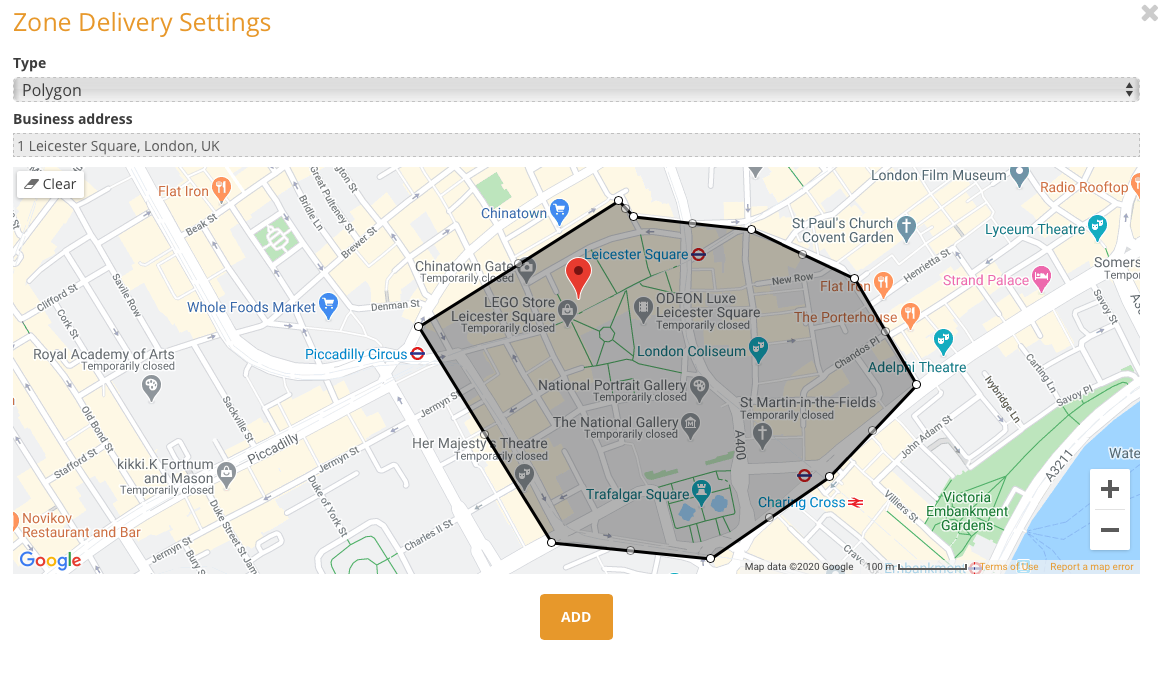
Task: Click the Google logo on map
Action: point(51,560)
